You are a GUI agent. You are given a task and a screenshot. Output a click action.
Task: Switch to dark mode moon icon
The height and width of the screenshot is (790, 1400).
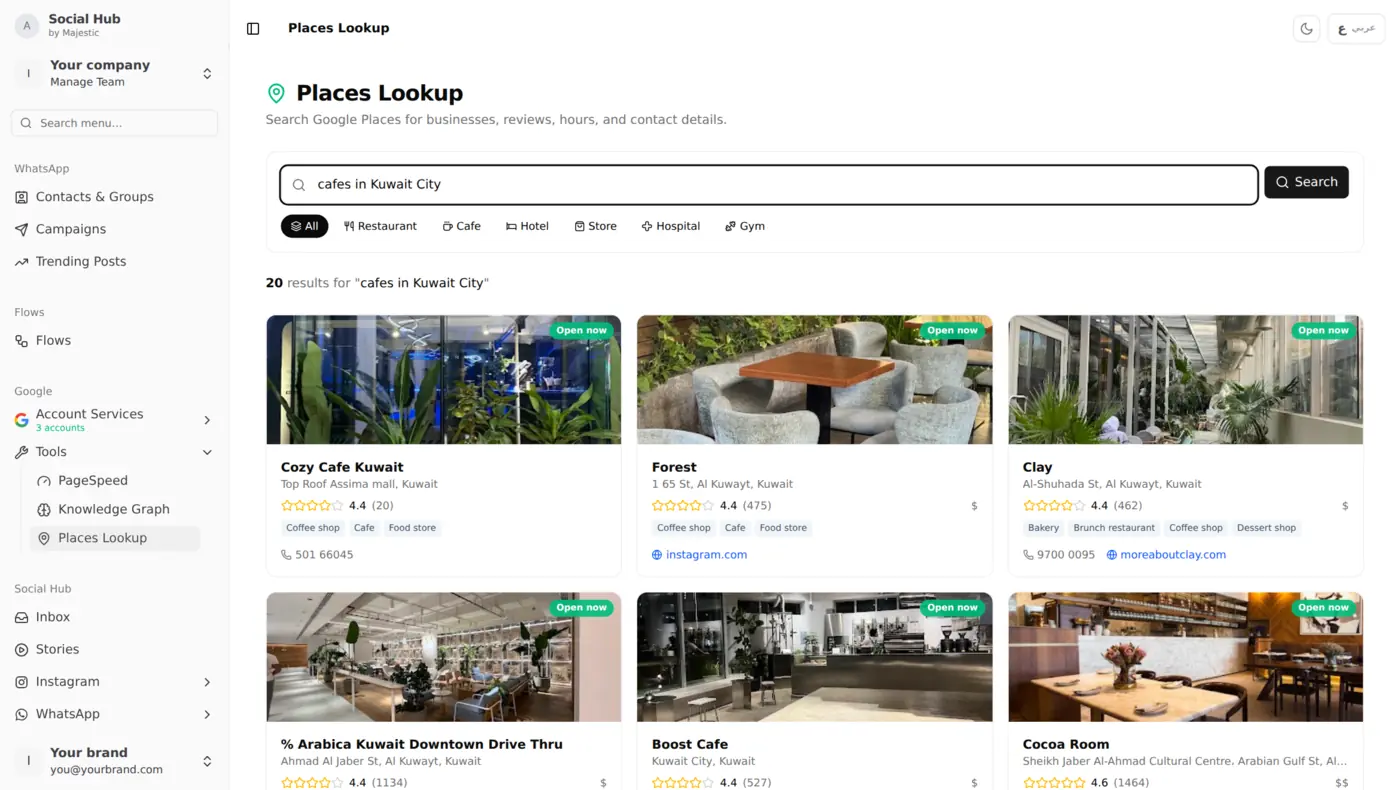(x=1306, y=28)
